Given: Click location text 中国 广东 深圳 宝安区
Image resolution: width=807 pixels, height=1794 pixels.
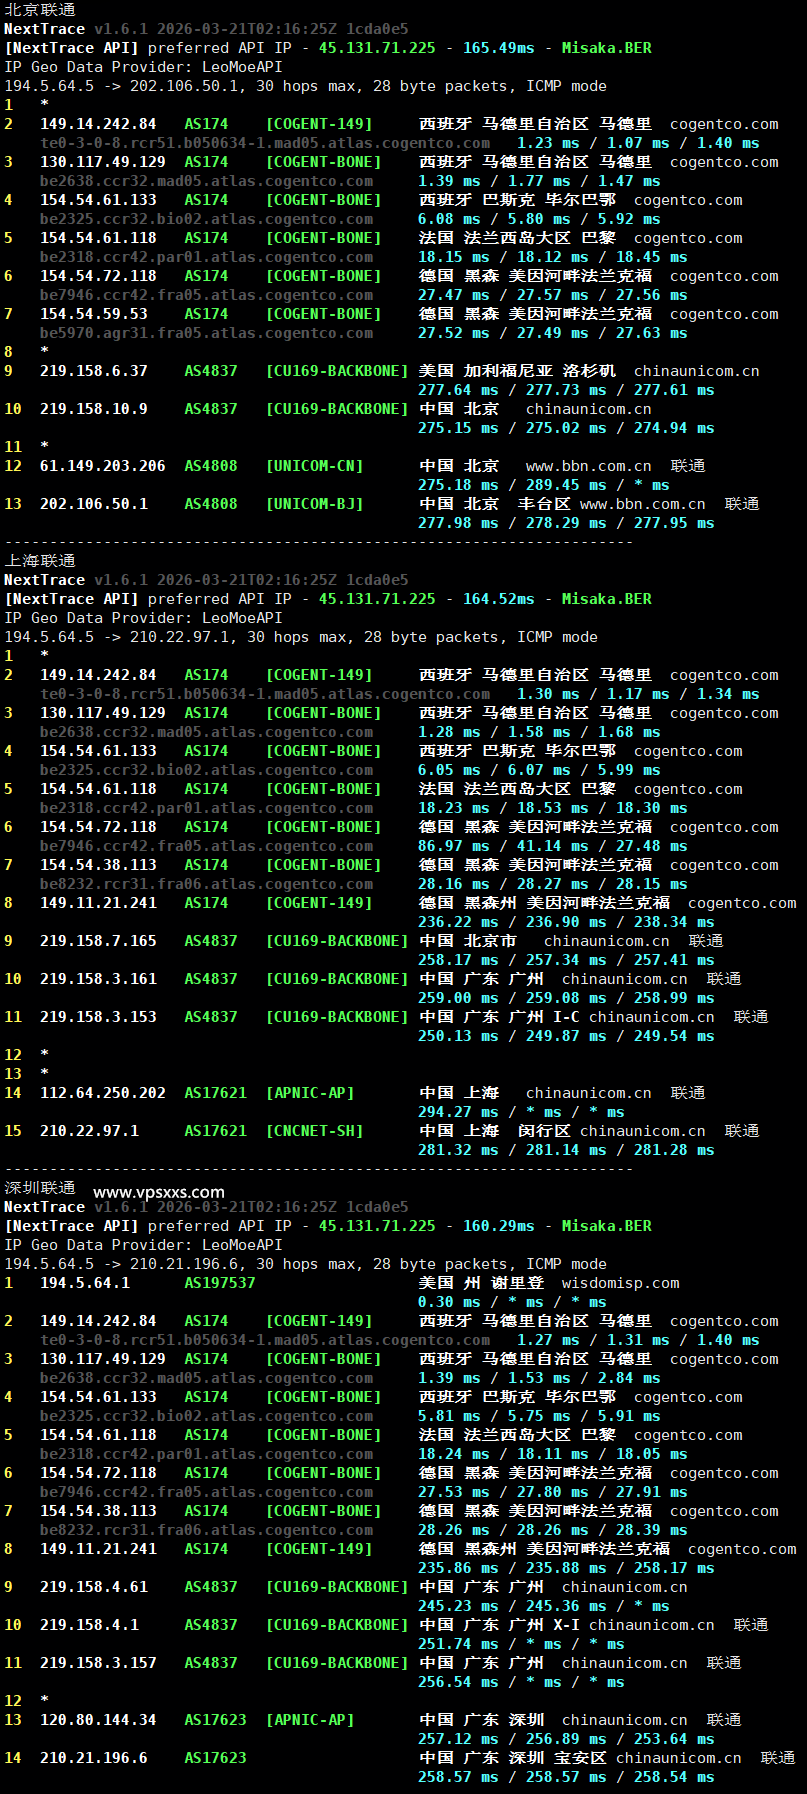Looking at the screenshot, I should coord(513,1758).
